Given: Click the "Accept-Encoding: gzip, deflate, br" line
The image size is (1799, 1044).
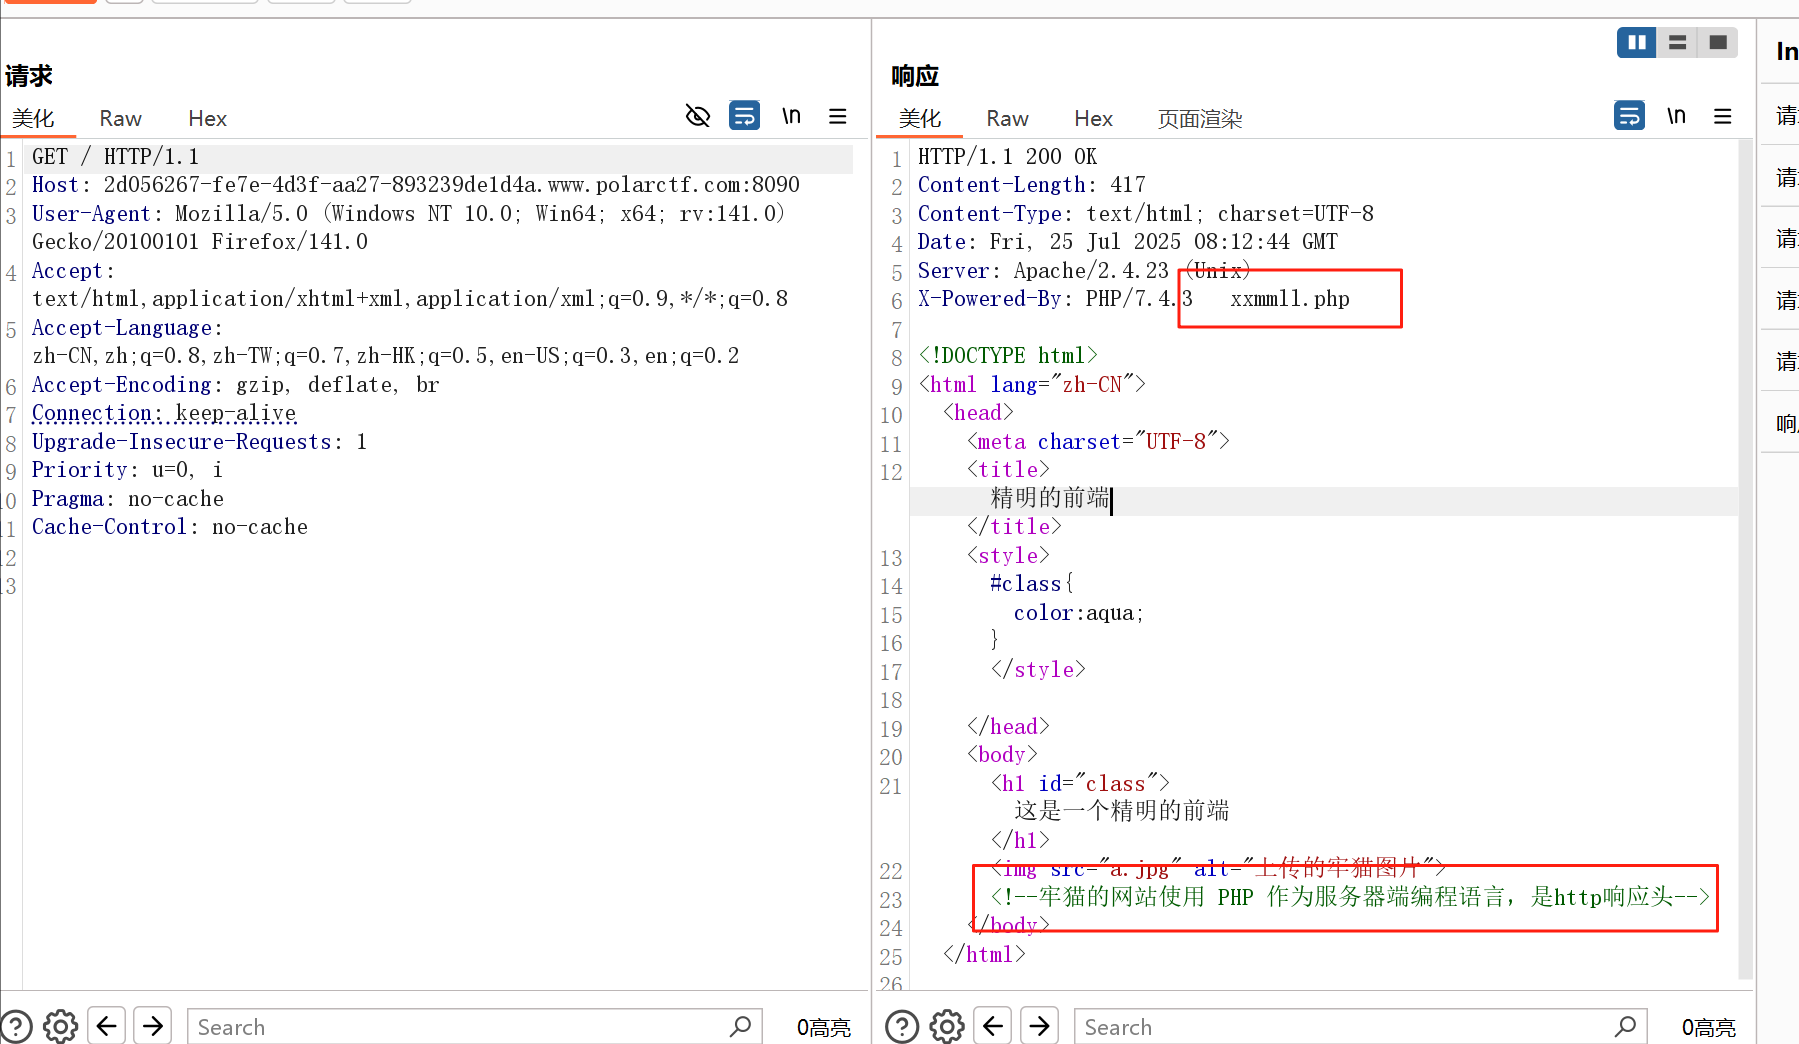Looking at the screenshot, I should pos(236,385).
